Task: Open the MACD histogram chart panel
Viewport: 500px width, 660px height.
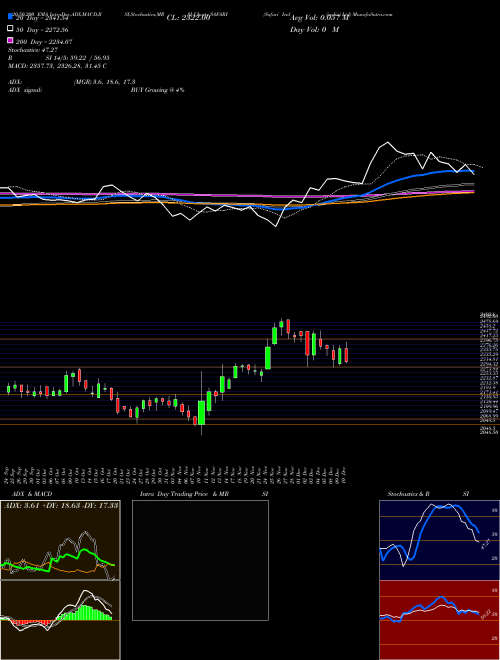Action: coord(60,620)
